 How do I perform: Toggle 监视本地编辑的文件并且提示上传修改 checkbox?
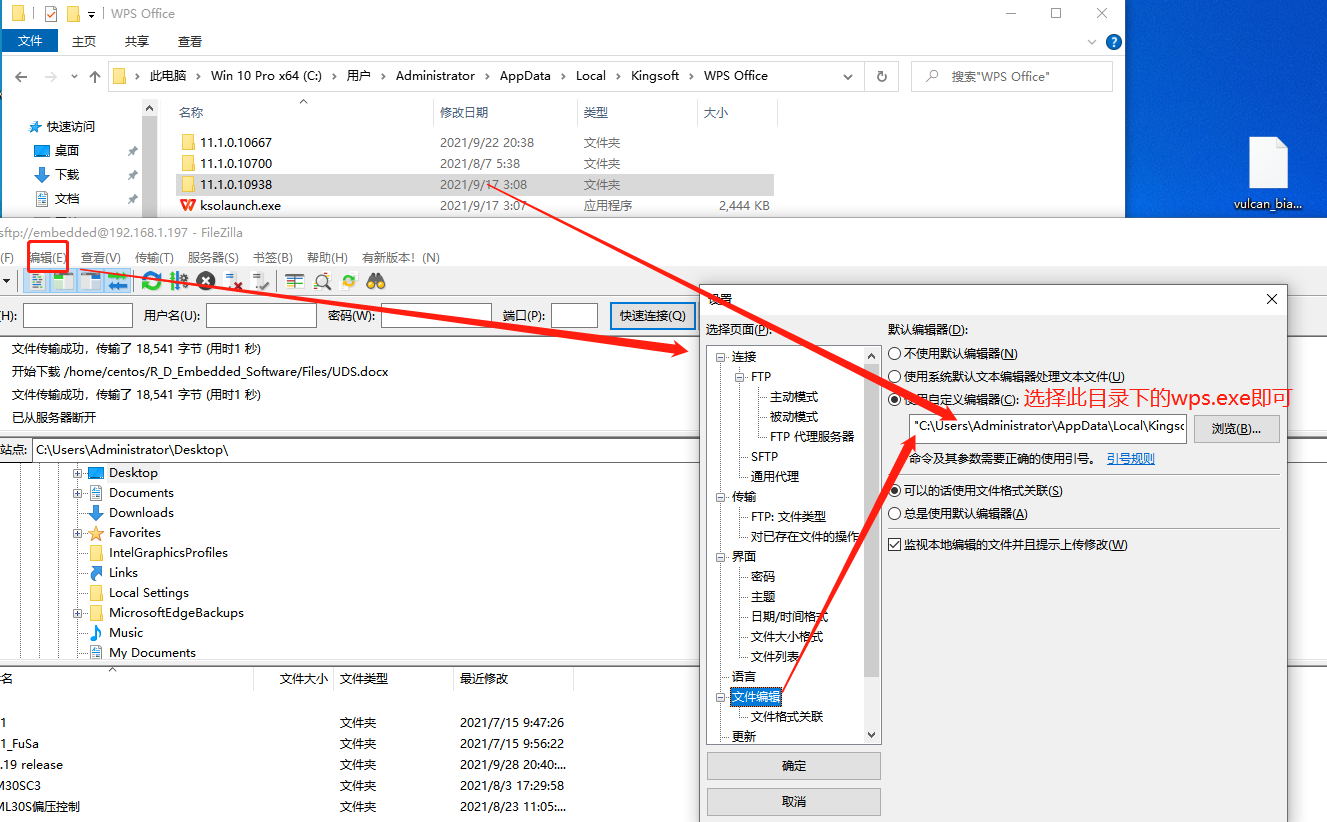pos(895,545)
